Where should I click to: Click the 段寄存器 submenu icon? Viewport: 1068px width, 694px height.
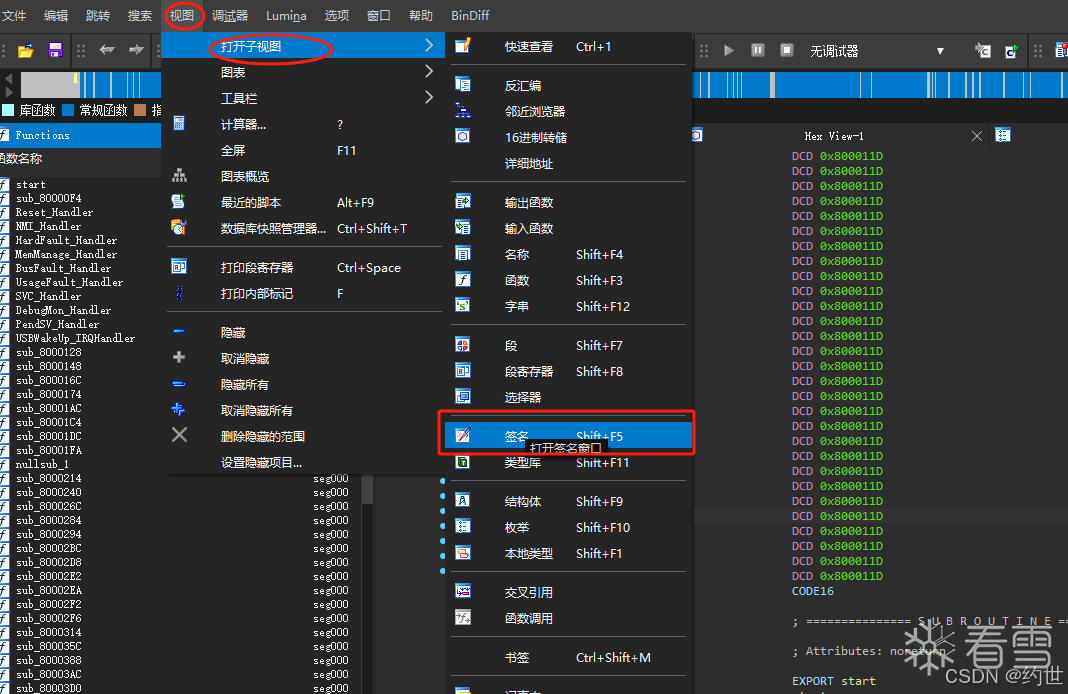pyautogui.click(x=463, y=370)
